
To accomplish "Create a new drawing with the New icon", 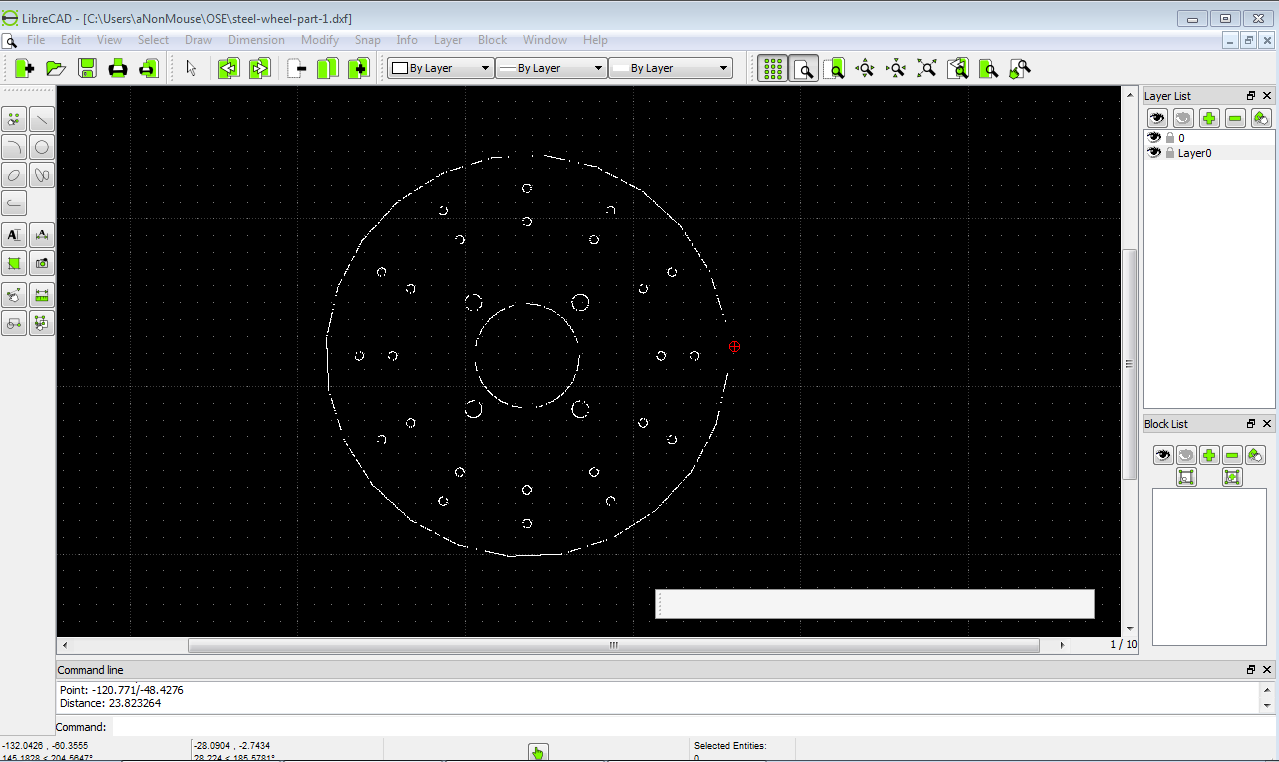I will pos(25,68).
